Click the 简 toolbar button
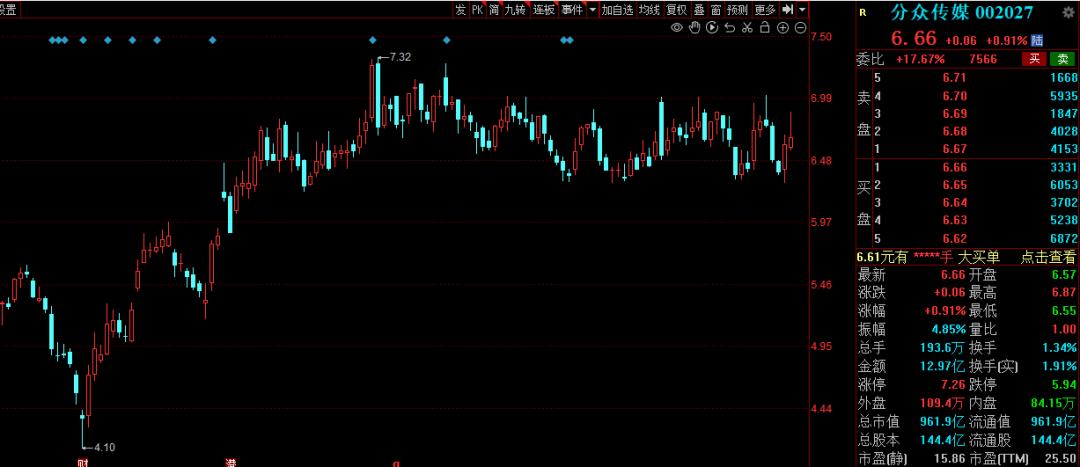The image size is (1080, 467). coord(494,10)
